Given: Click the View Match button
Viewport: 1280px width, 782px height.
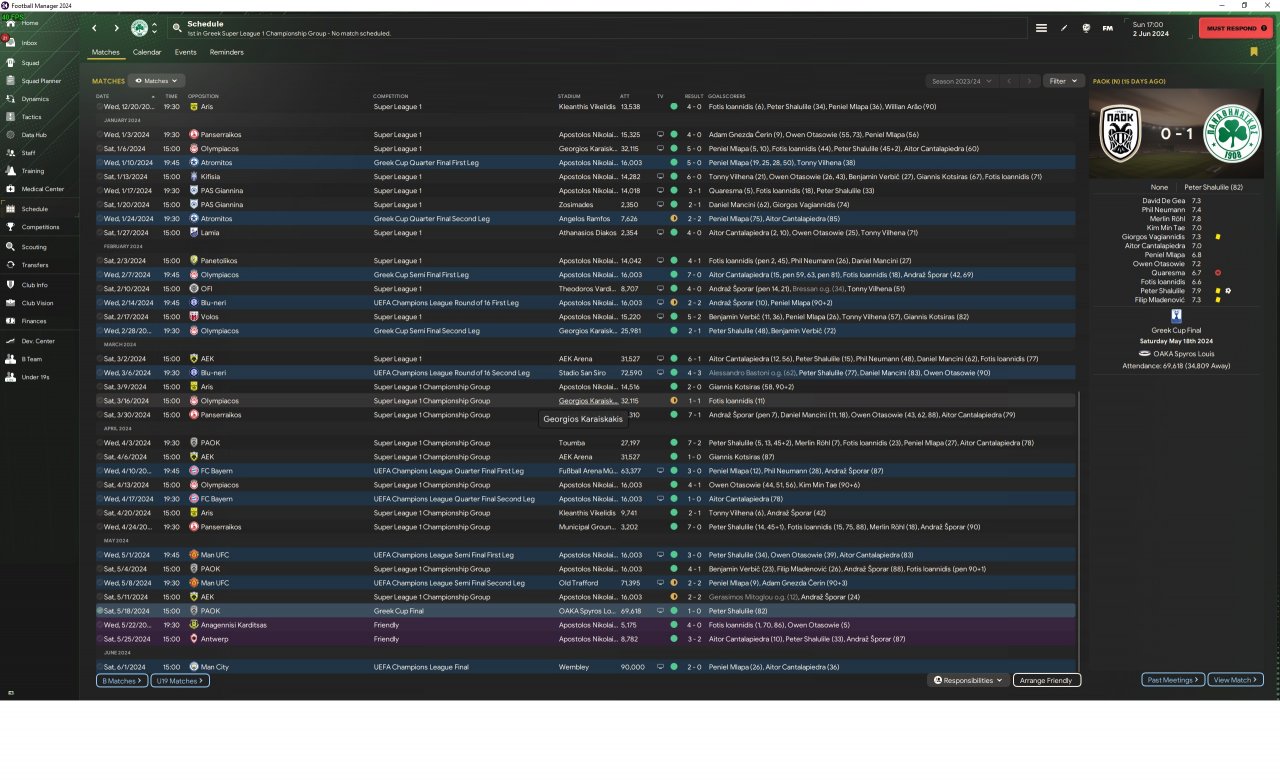Looking at the screenshot, I should (x=1236, y=680).
